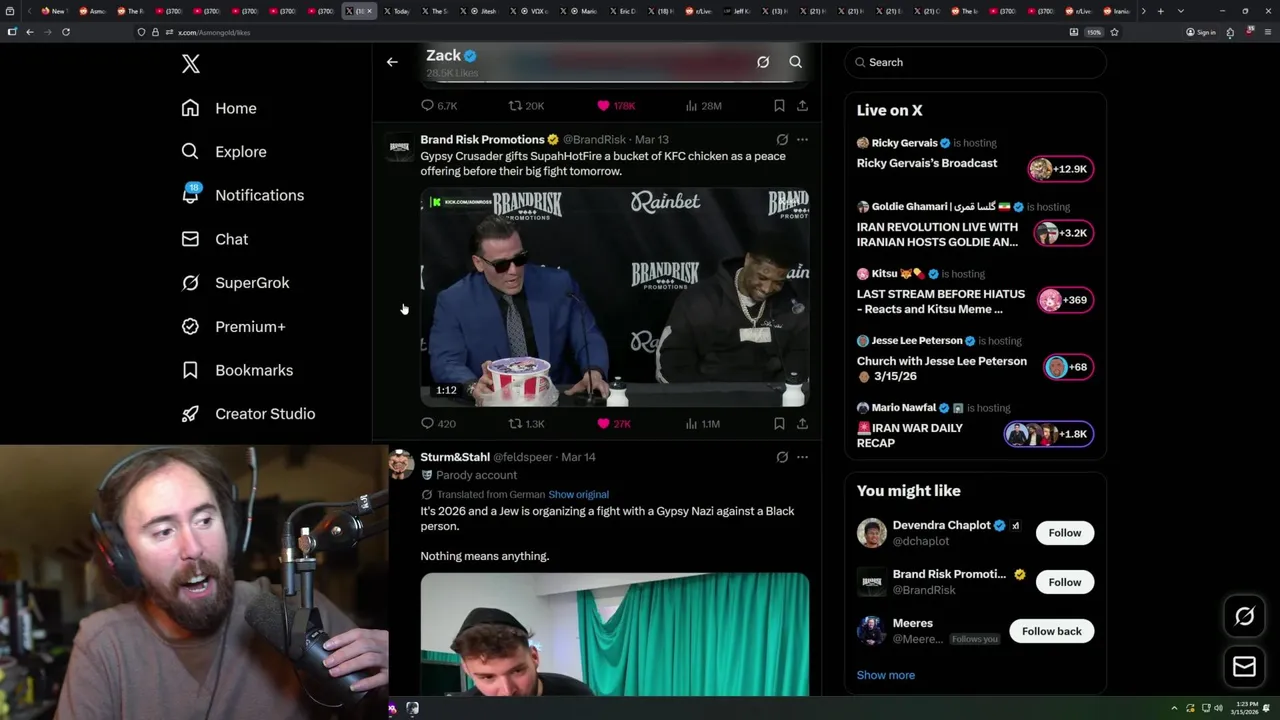This screenshot has width=1280, height=720.
Task: Bookmark this page with the star icon
Action: coord(1114,32)
